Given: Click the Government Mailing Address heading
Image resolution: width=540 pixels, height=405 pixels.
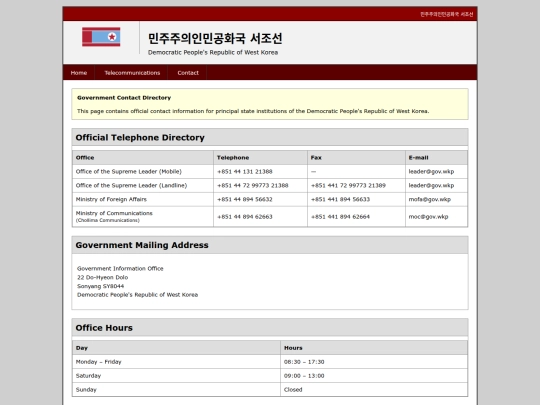Looking at the screenshot, I should (142, 245).
